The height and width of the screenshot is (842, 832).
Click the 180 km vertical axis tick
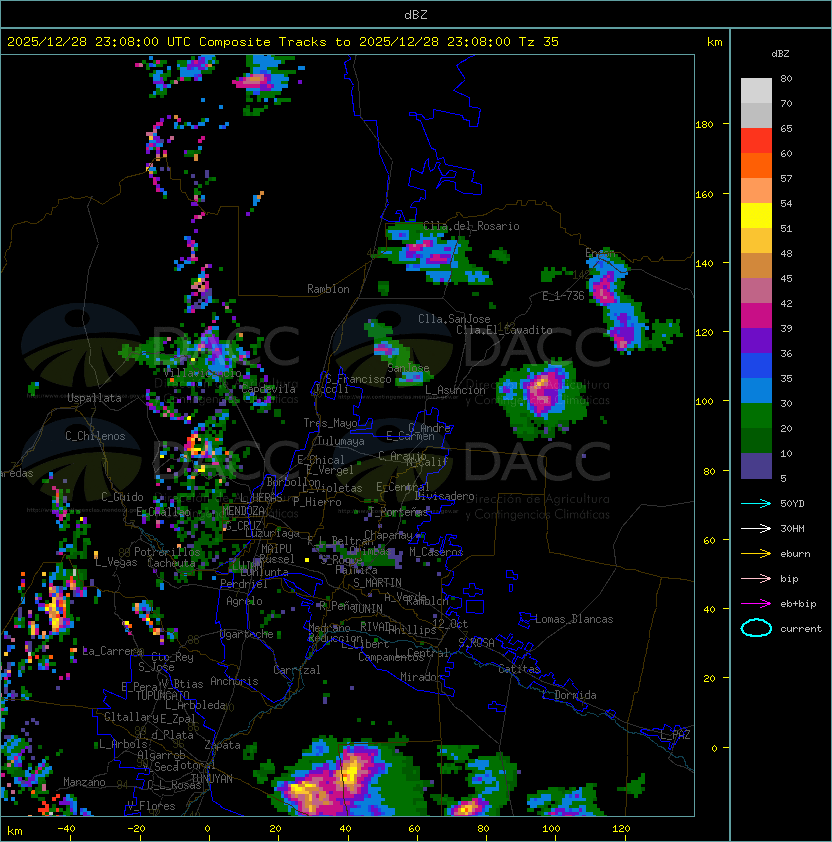click(704, 125)
